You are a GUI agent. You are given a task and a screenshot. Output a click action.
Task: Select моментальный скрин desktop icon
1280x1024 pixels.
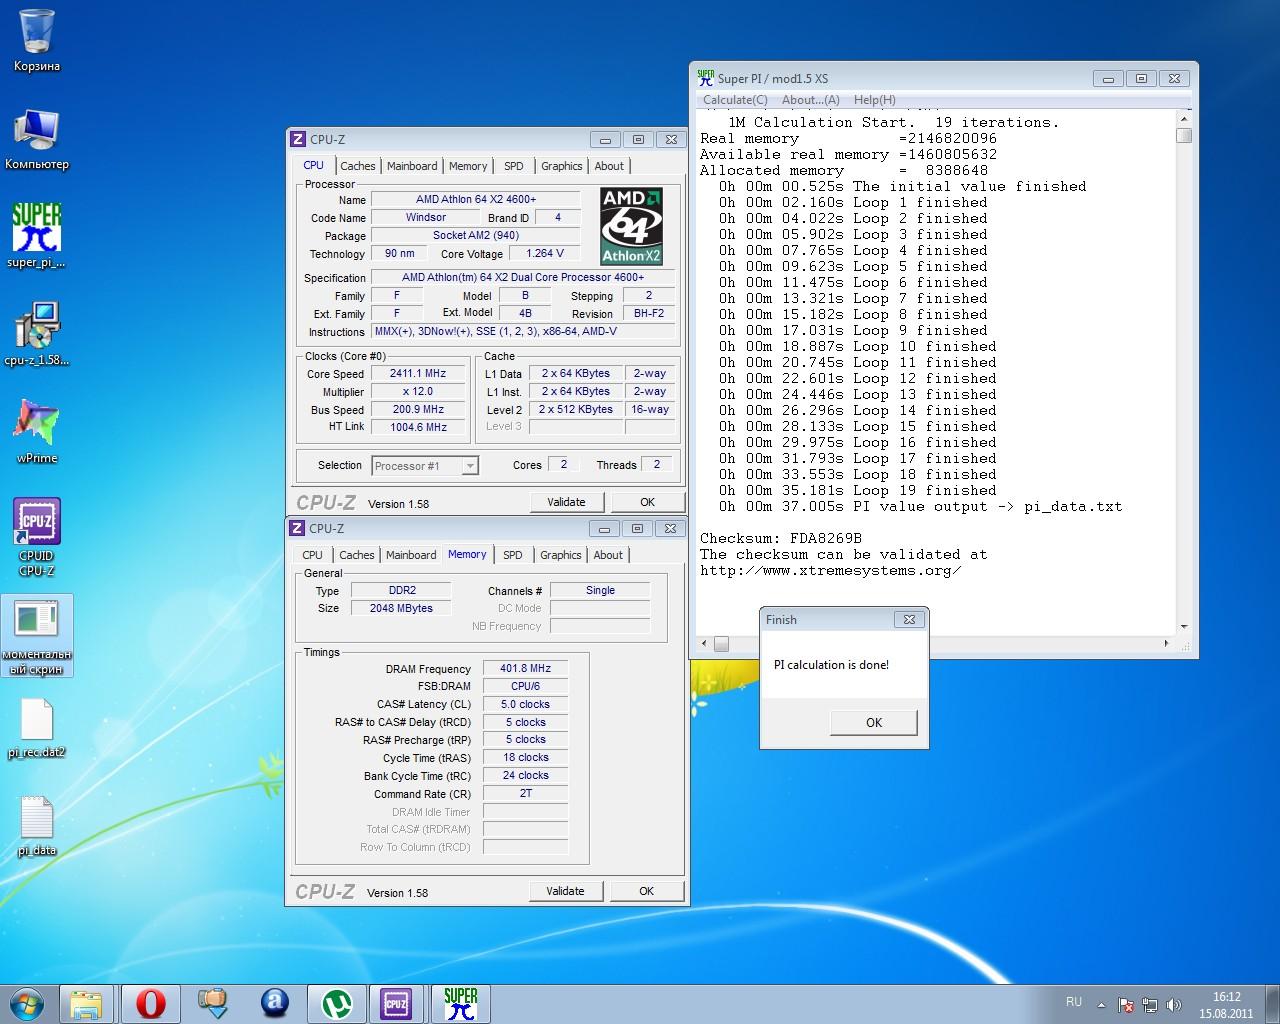tap(37, 637)
